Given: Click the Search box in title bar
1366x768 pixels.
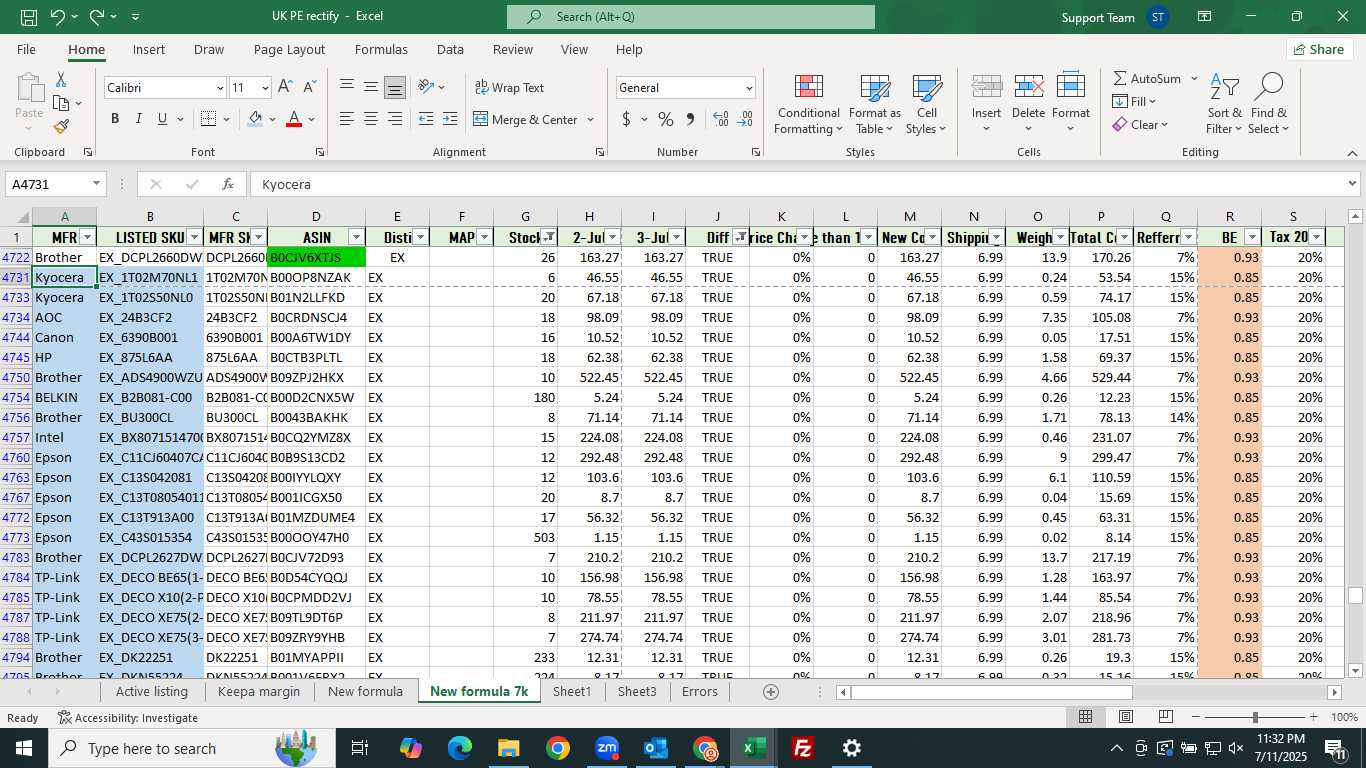Looking at the screenshot, I should pyautogui.click(x=690, y=17).
